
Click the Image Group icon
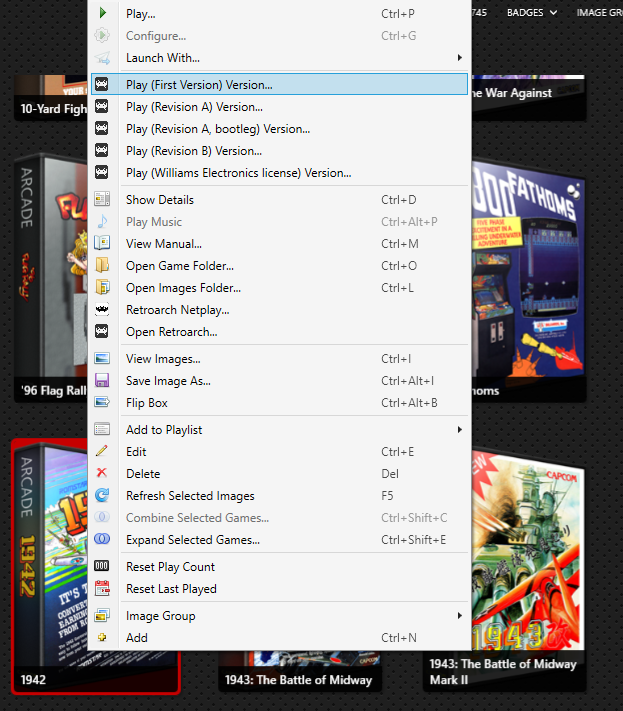tap(102, 615)
